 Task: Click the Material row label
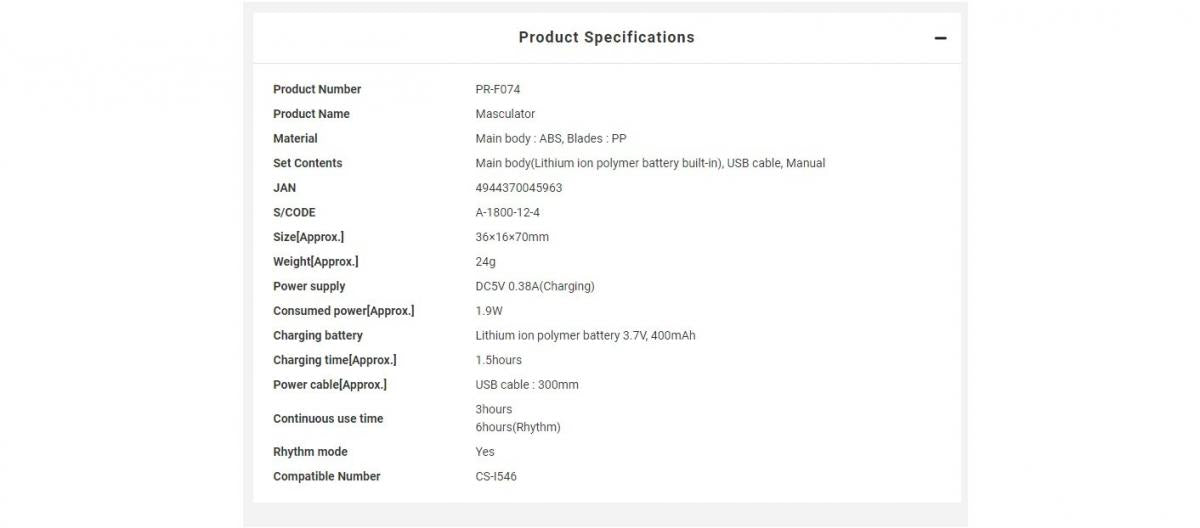tap(295, 138)
